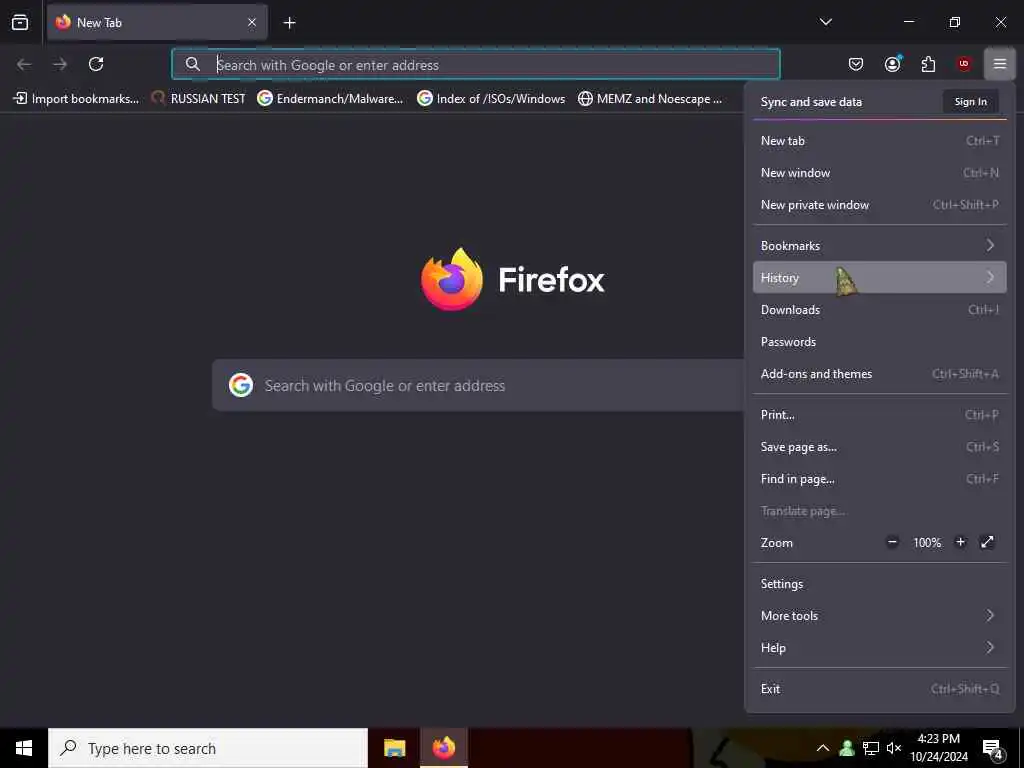
Task: Choose New tab menu entry
Action: point(880,140)
